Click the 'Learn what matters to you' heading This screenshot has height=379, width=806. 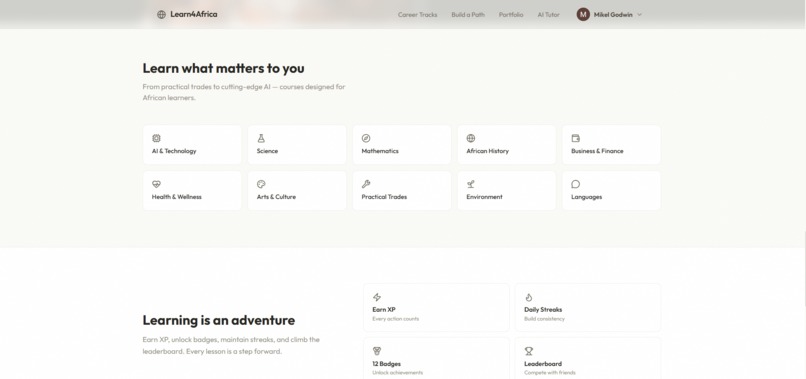[x=223, y=68]
